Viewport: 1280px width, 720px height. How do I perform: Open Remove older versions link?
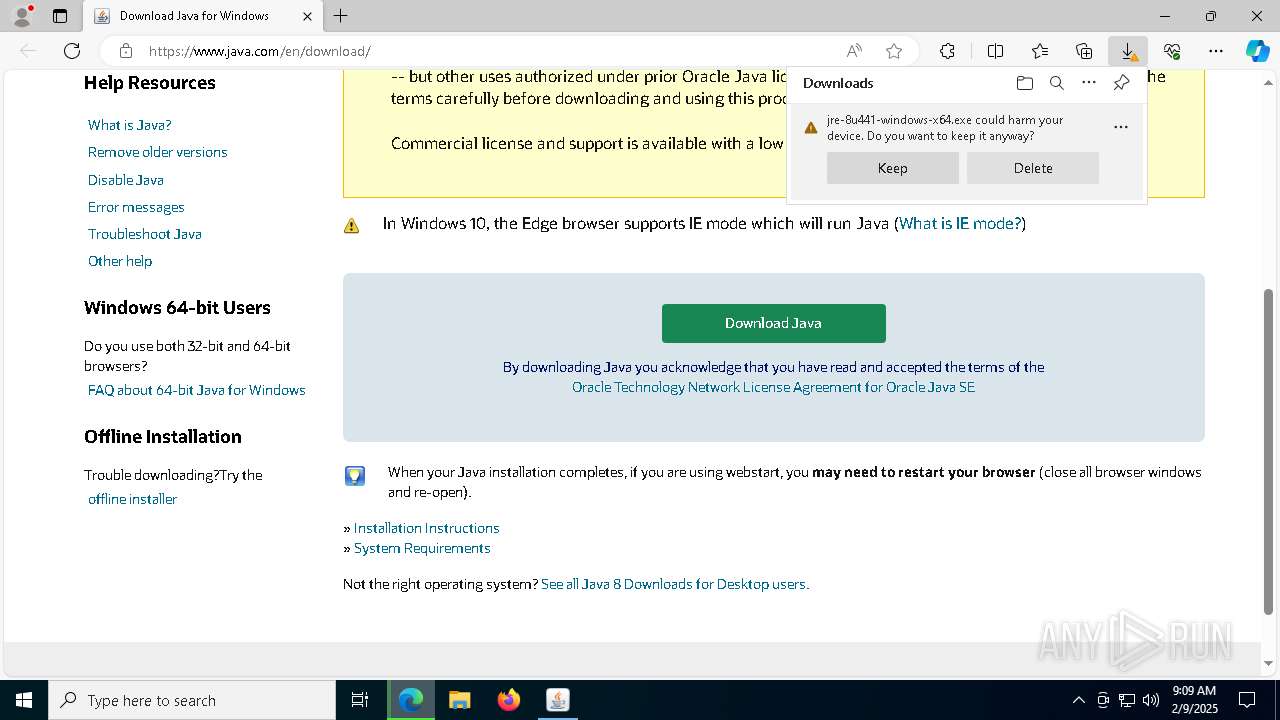[158, 152]
